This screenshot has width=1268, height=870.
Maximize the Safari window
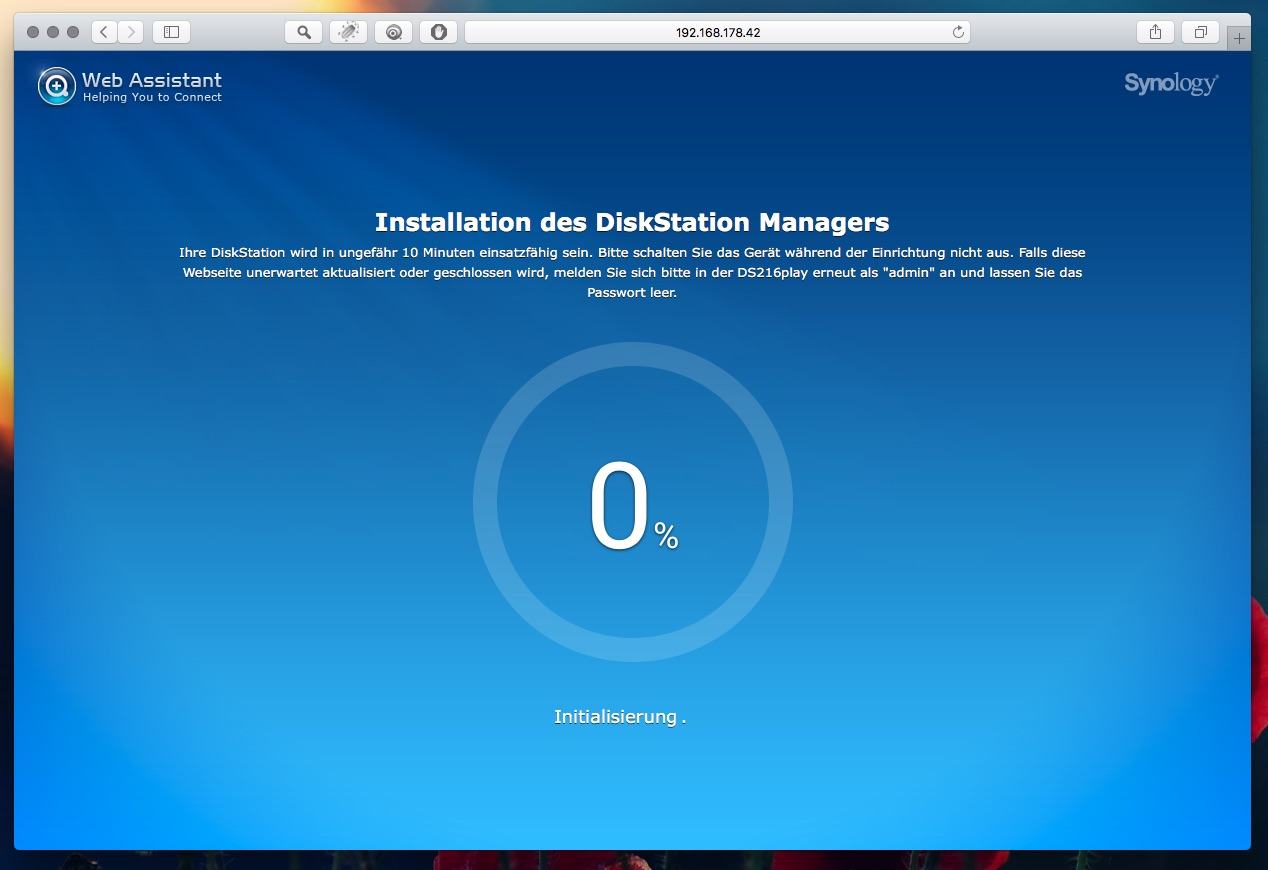[x=73, y=32]
